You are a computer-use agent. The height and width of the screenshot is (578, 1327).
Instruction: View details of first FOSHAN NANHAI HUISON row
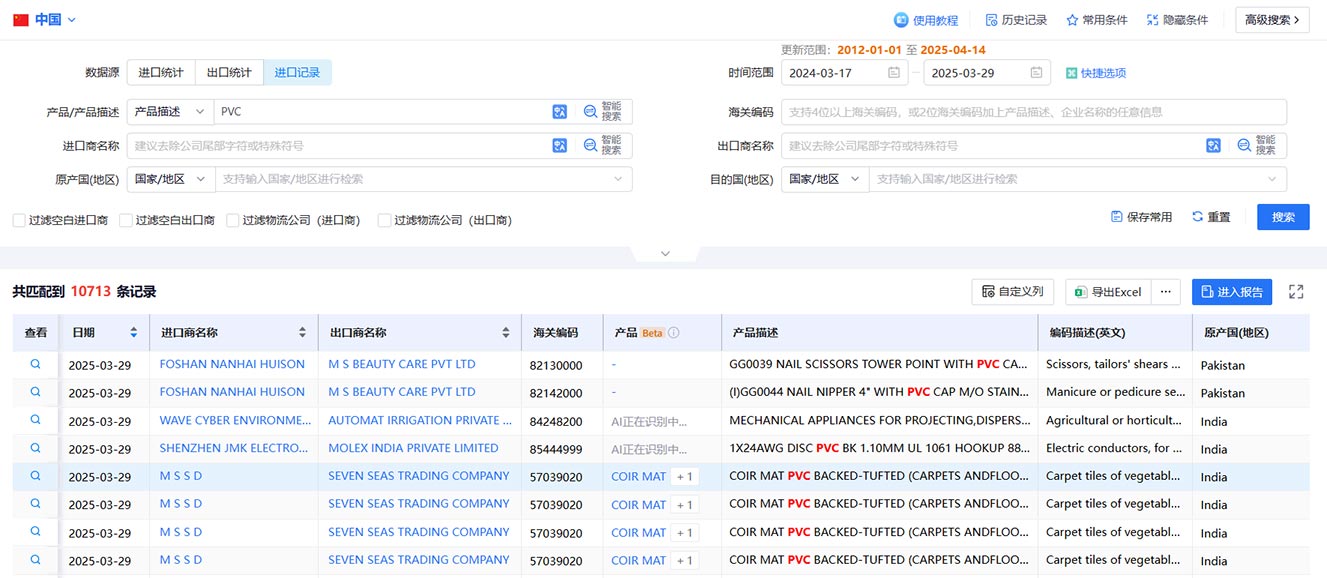[x=35, y=364]
